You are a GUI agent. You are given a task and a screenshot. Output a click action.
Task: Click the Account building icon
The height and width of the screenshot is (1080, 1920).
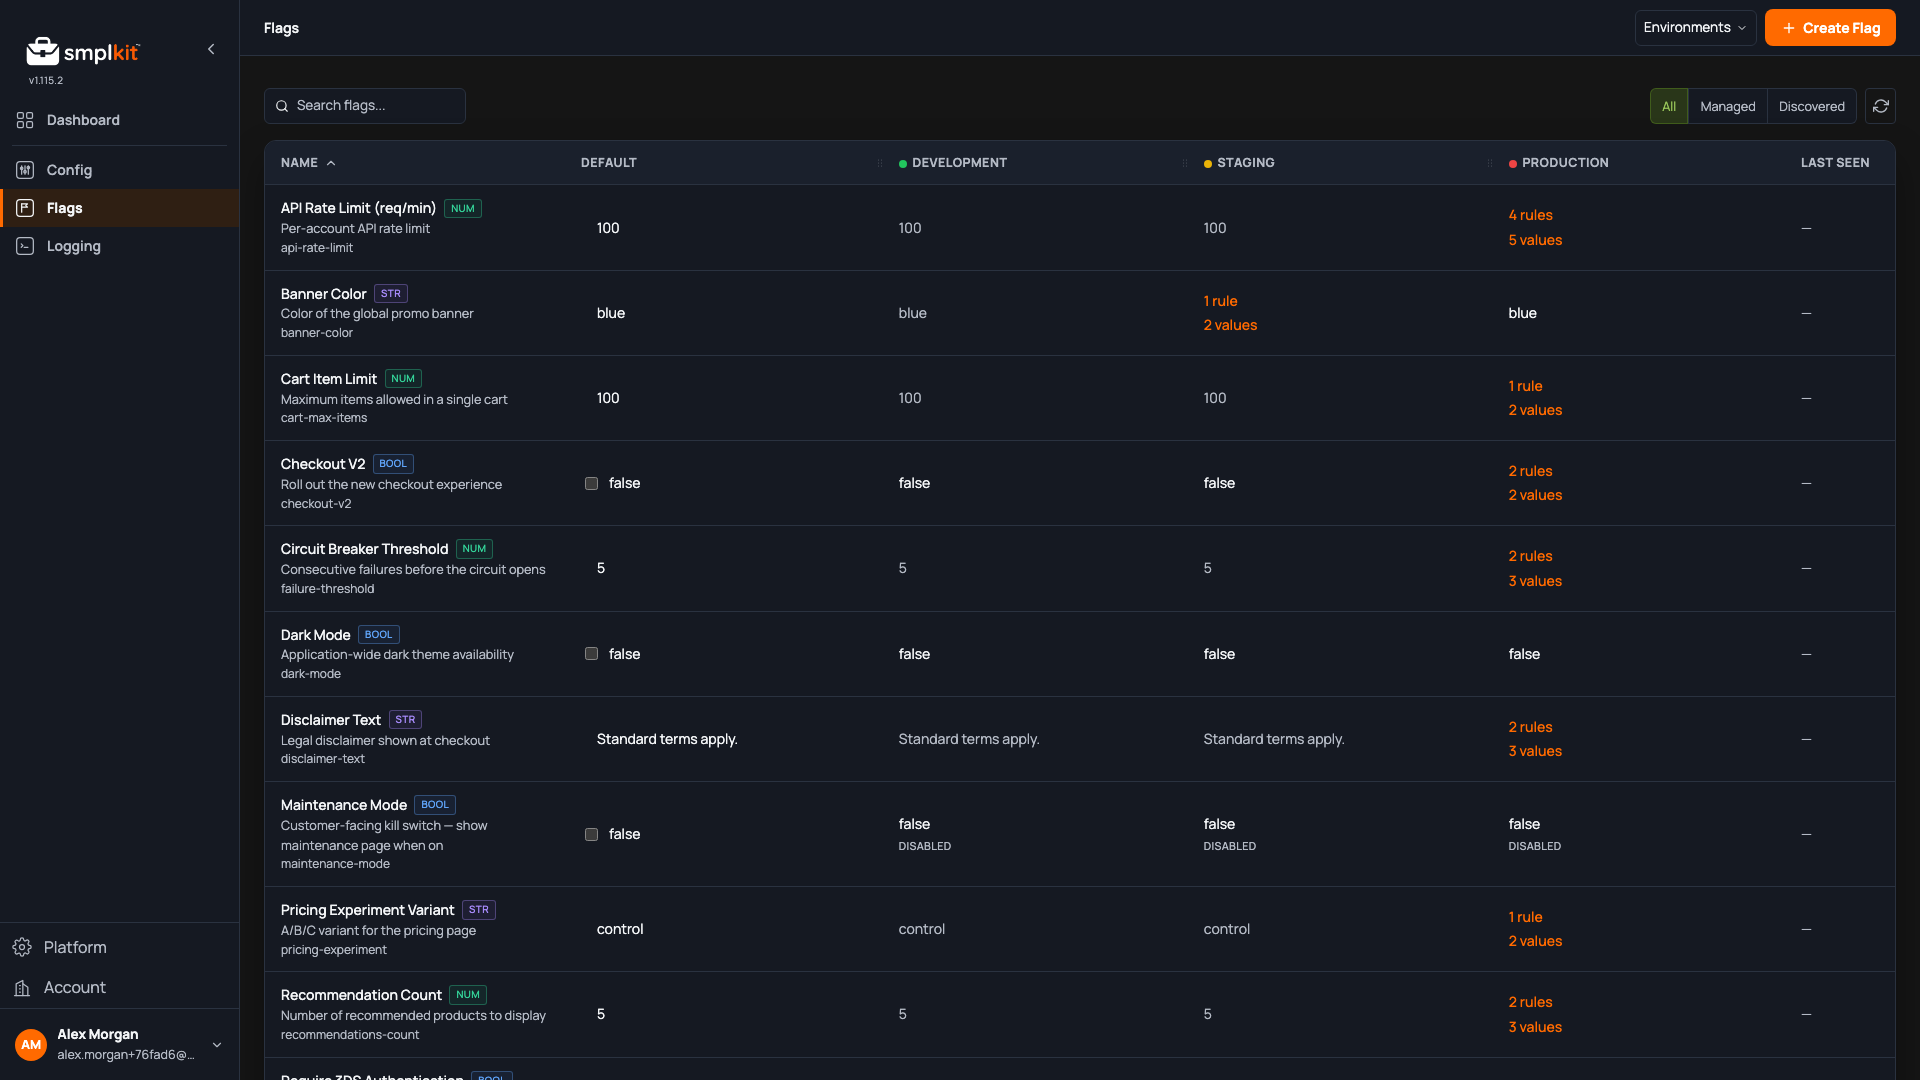coord(22,987)
